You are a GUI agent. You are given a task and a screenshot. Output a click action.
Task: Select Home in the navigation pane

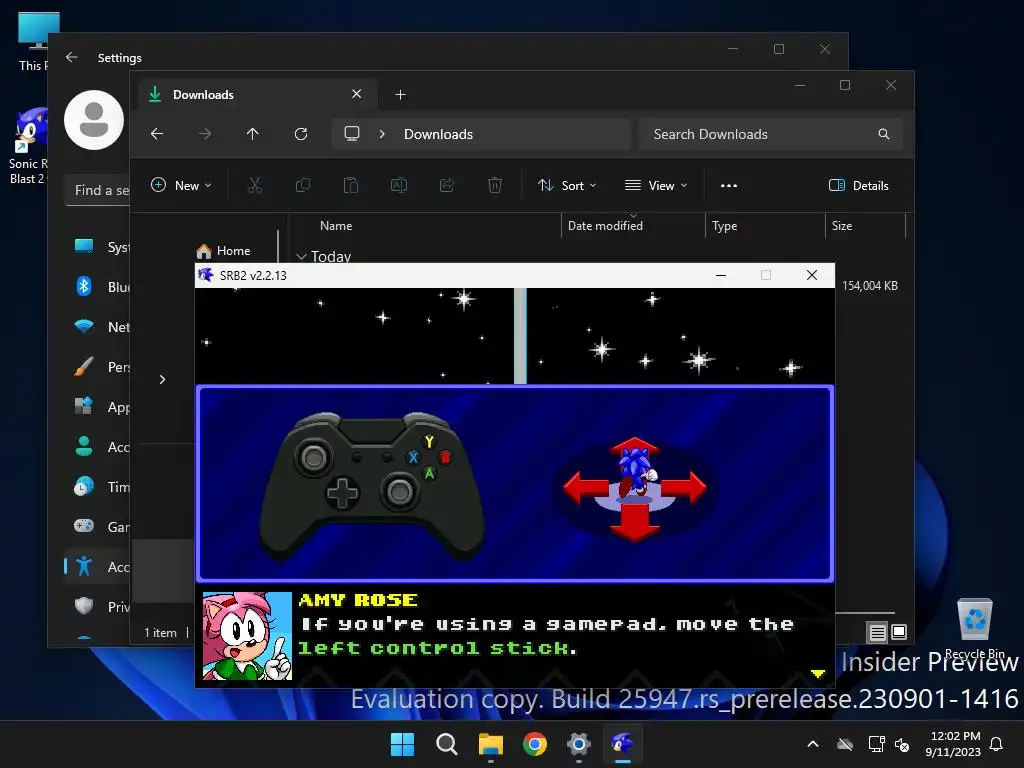223,251
